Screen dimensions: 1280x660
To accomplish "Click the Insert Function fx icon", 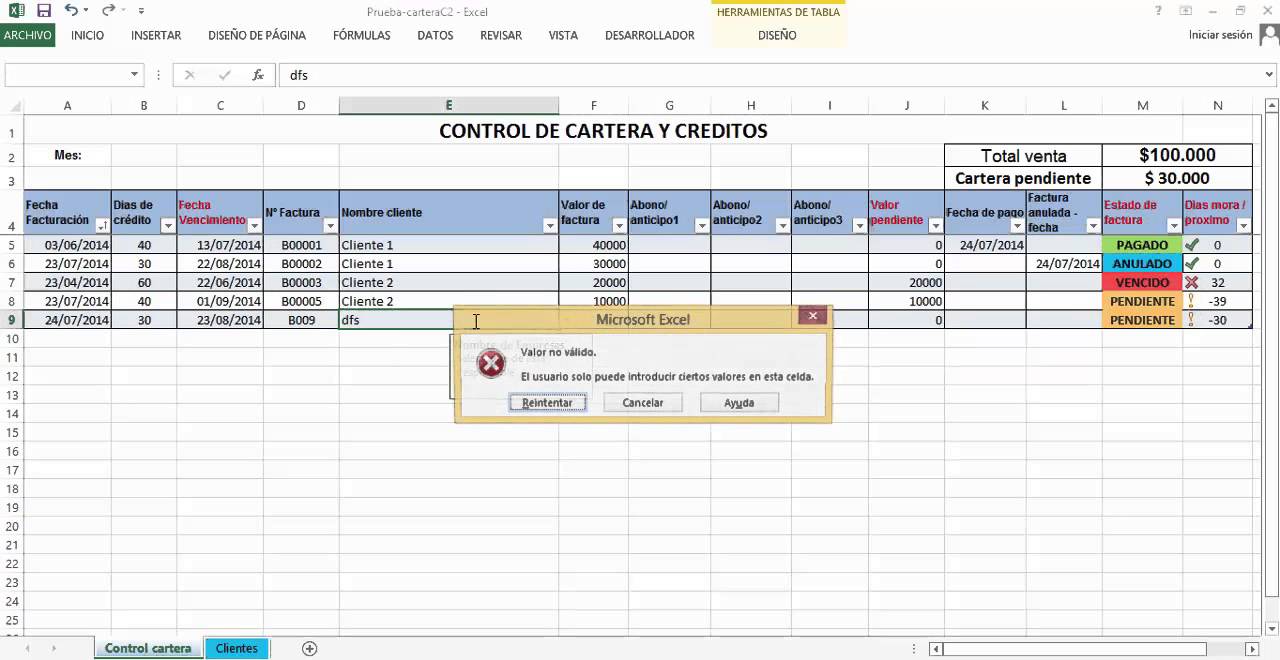I will coord(258,75).
